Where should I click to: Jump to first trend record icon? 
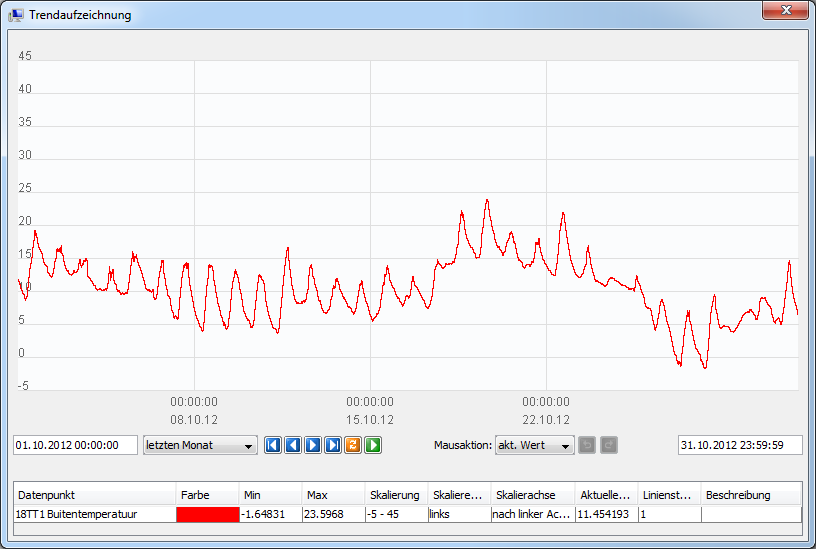(273, 445)
